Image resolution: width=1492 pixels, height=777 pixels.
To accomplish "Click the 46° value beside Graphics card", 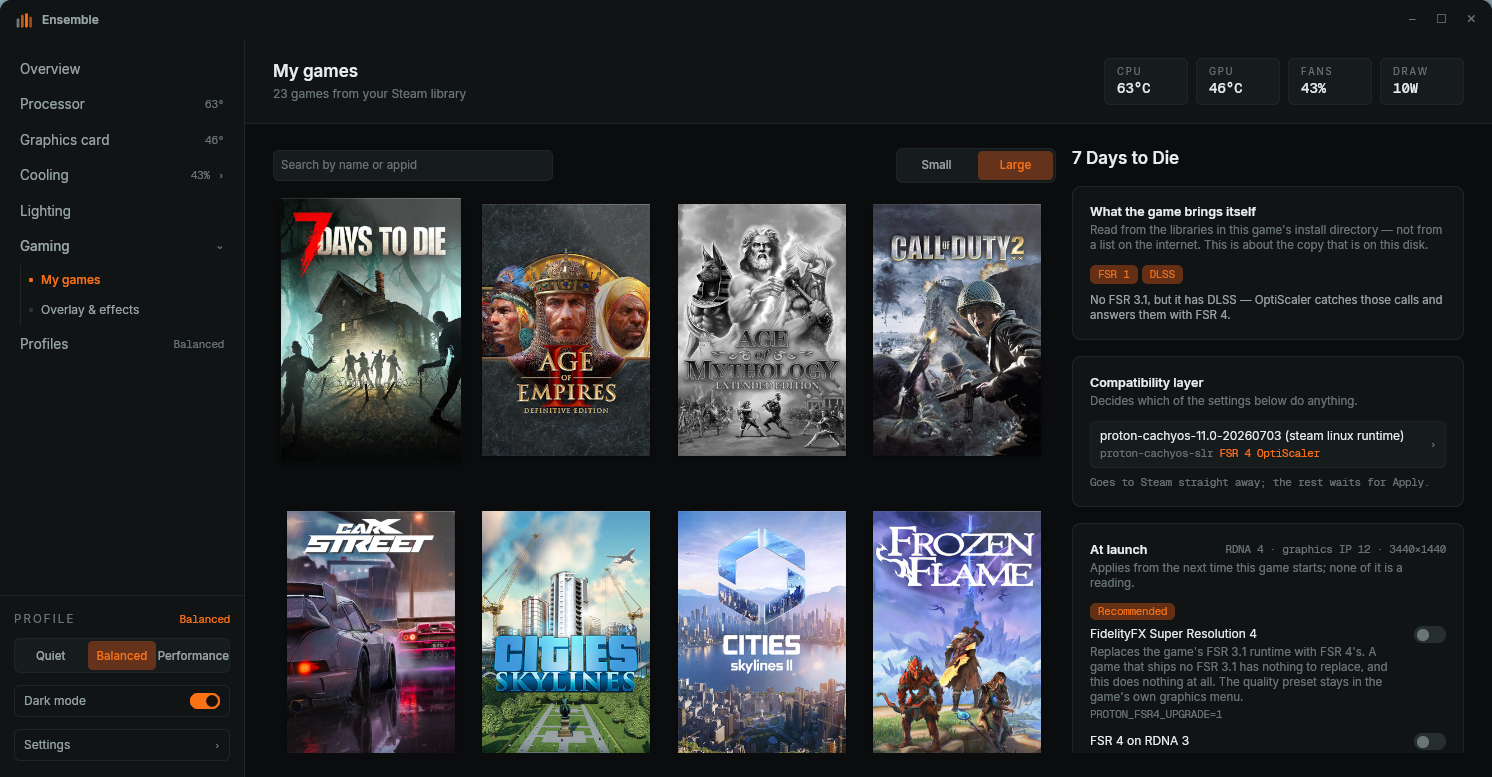I will click(x=214, y=141).
